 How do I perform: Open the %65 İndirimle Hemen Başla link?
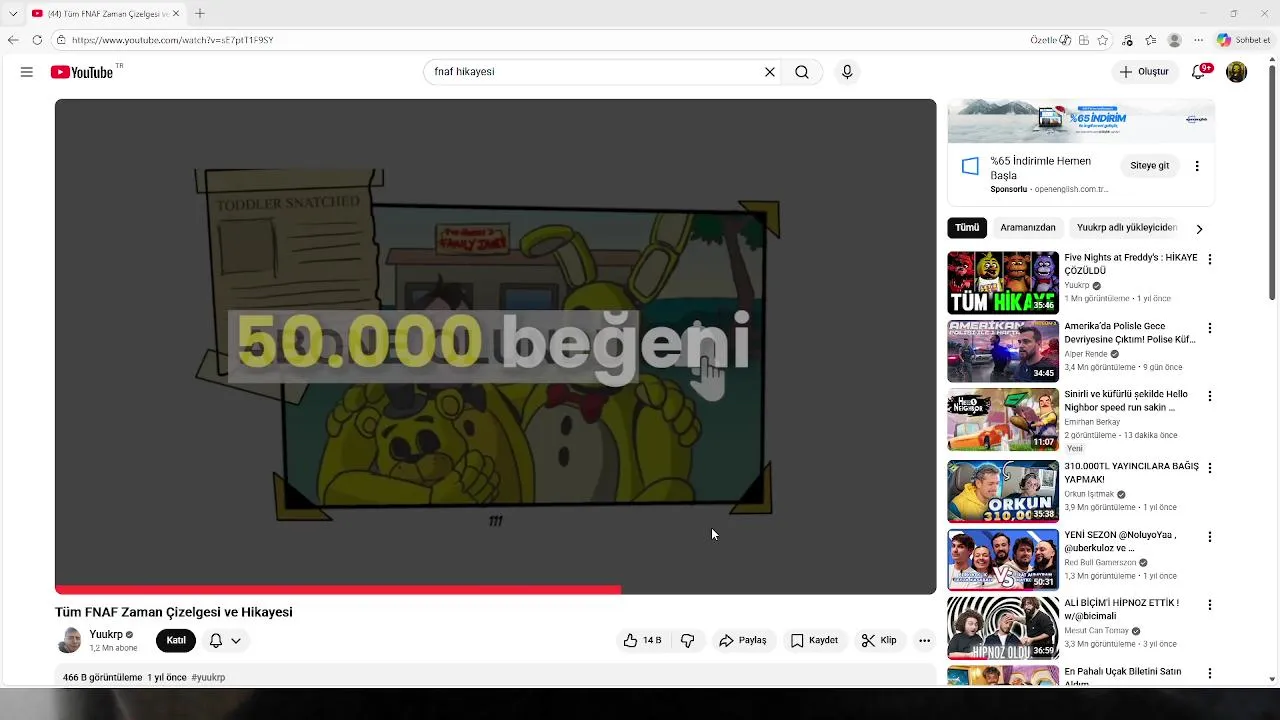(1040, 167)
